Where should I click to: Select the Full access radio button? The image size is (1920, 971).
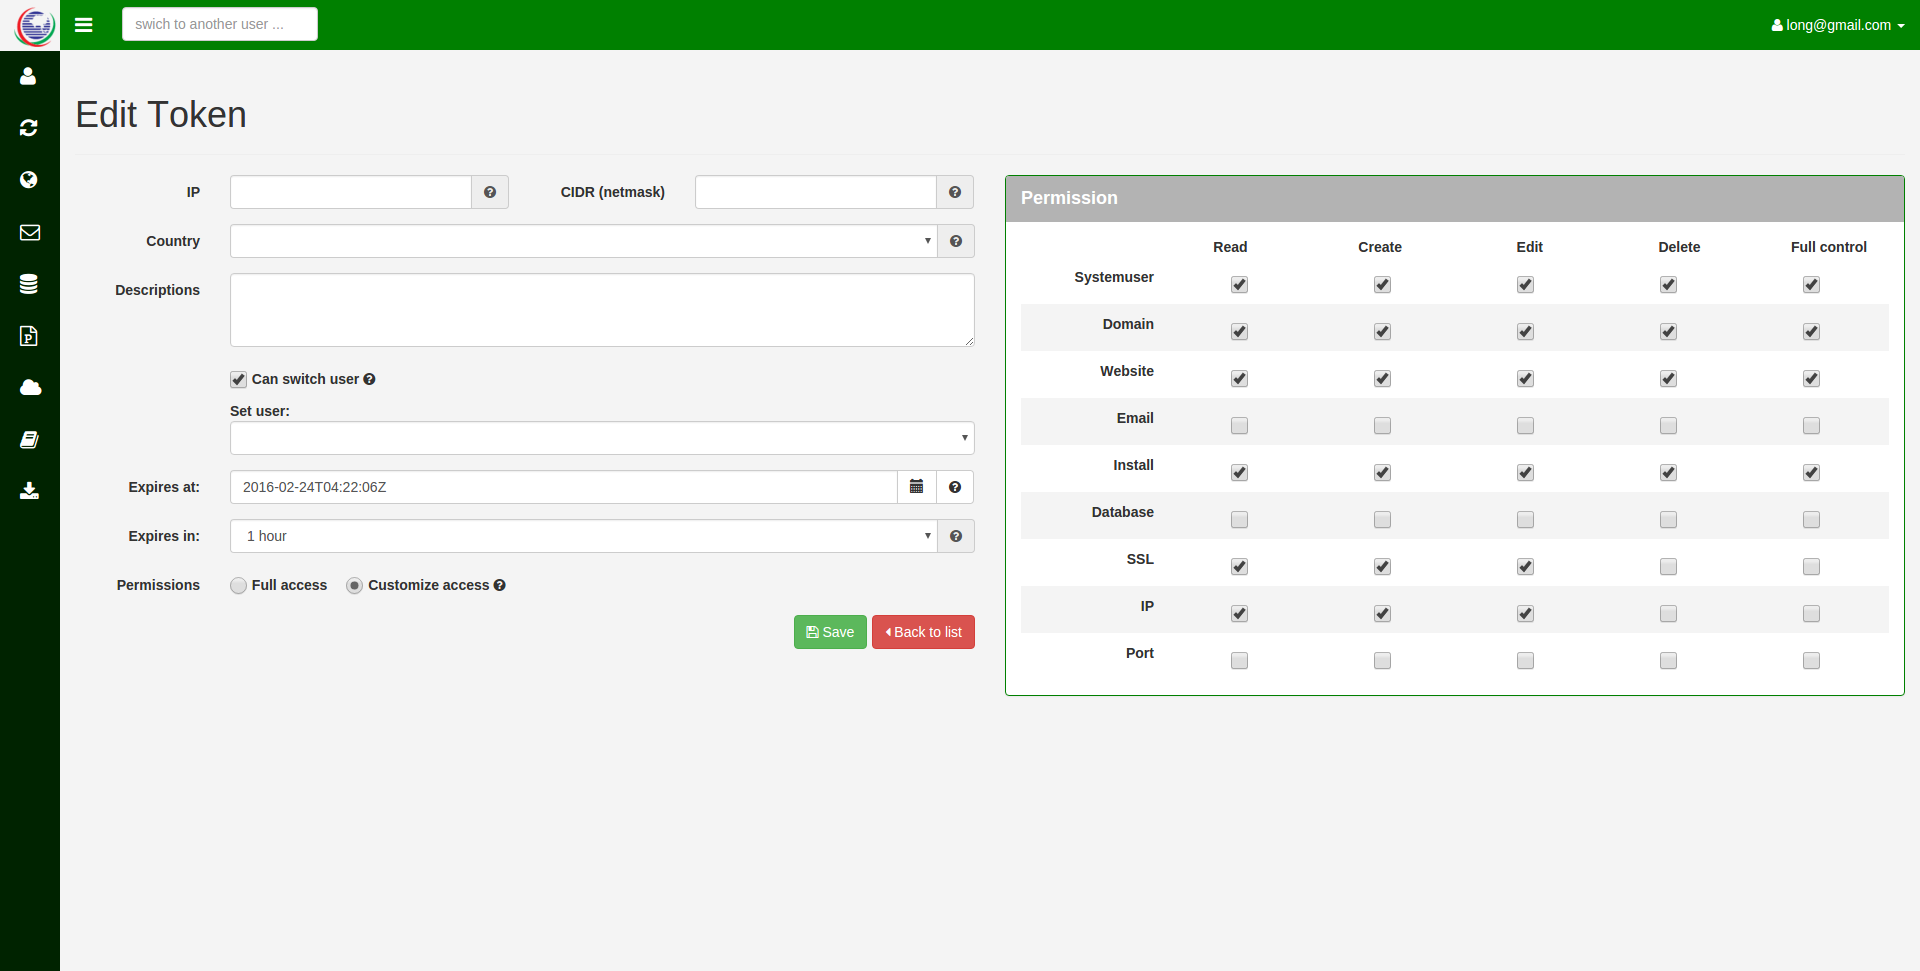click(x=238, y=586)
